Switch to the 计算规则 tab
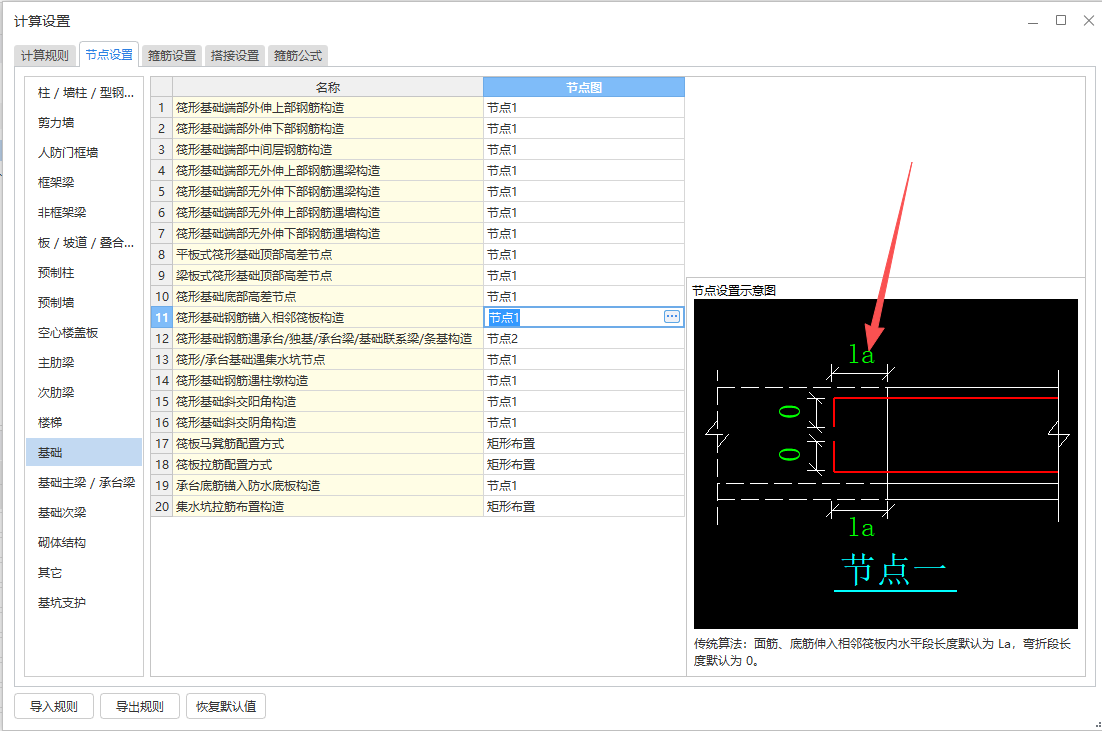Screen dimensions: 1102x731 pyautogui.click(x=45, y=56)
